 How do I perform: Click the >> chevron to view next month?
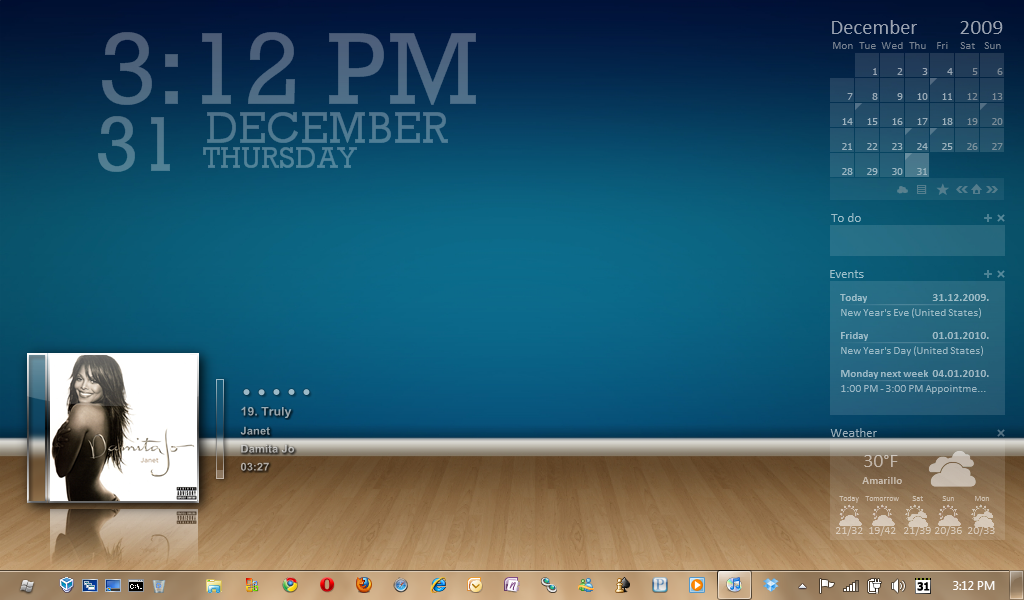(x=992, y=189)
